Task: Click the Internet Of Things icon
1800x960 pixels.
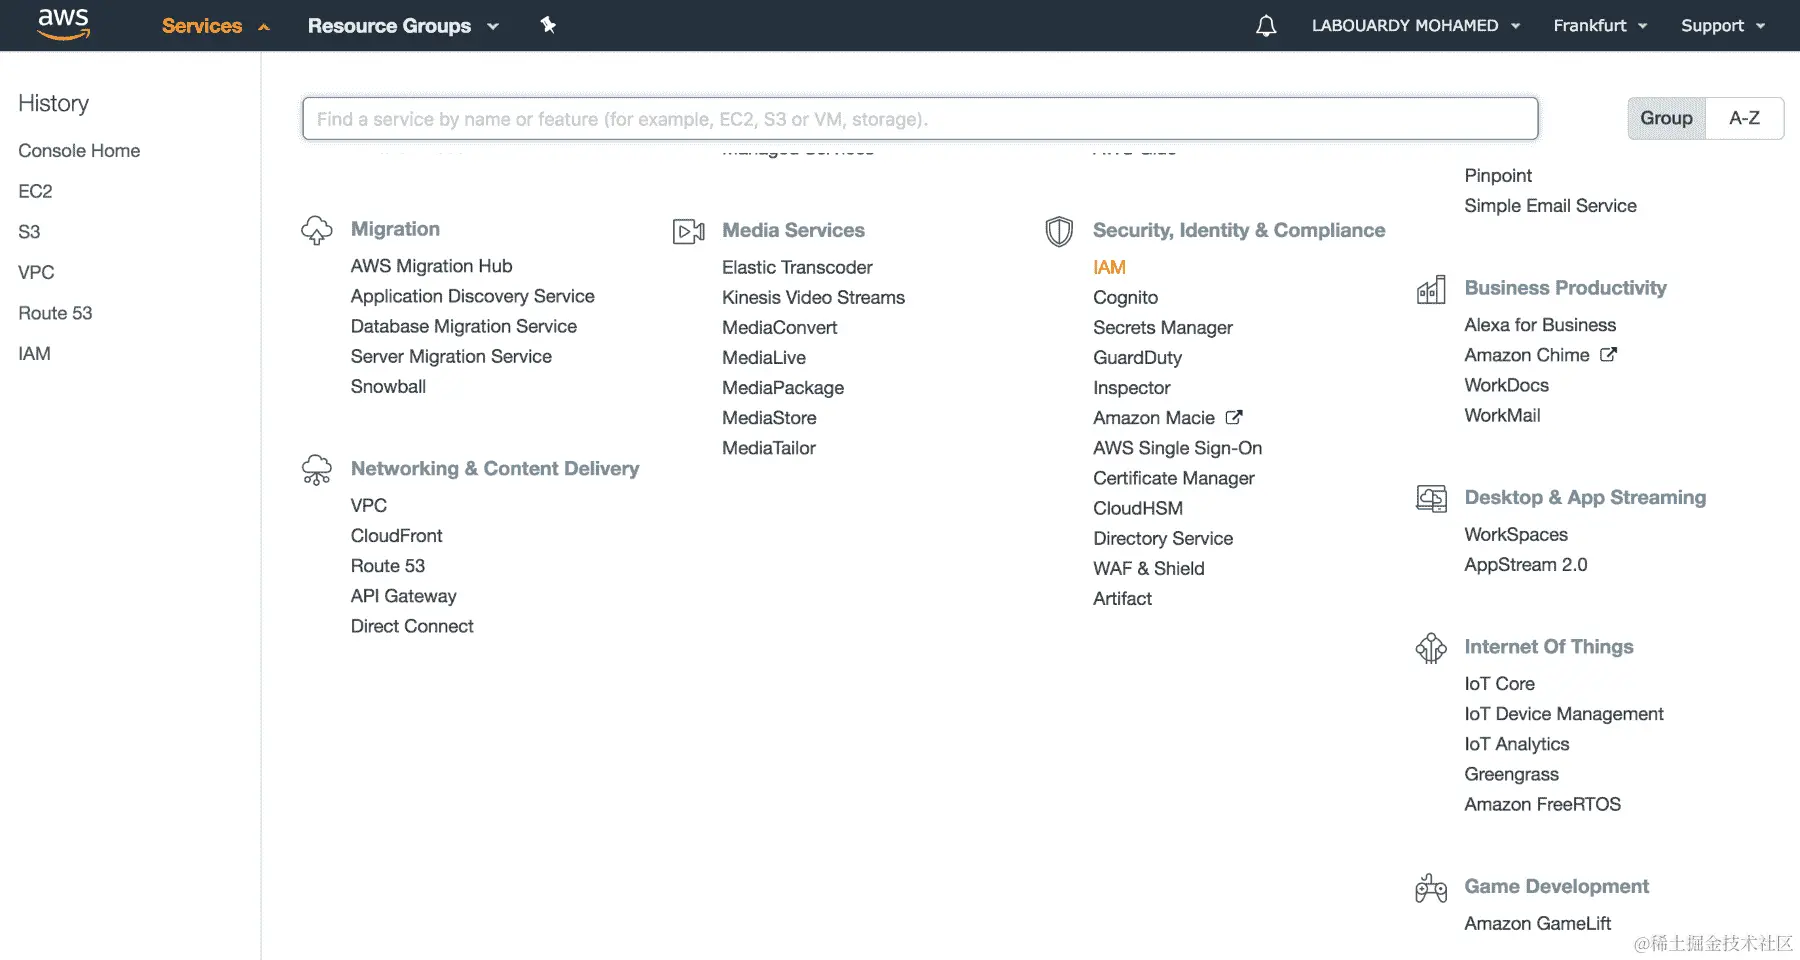Action: coord(1431,648)
